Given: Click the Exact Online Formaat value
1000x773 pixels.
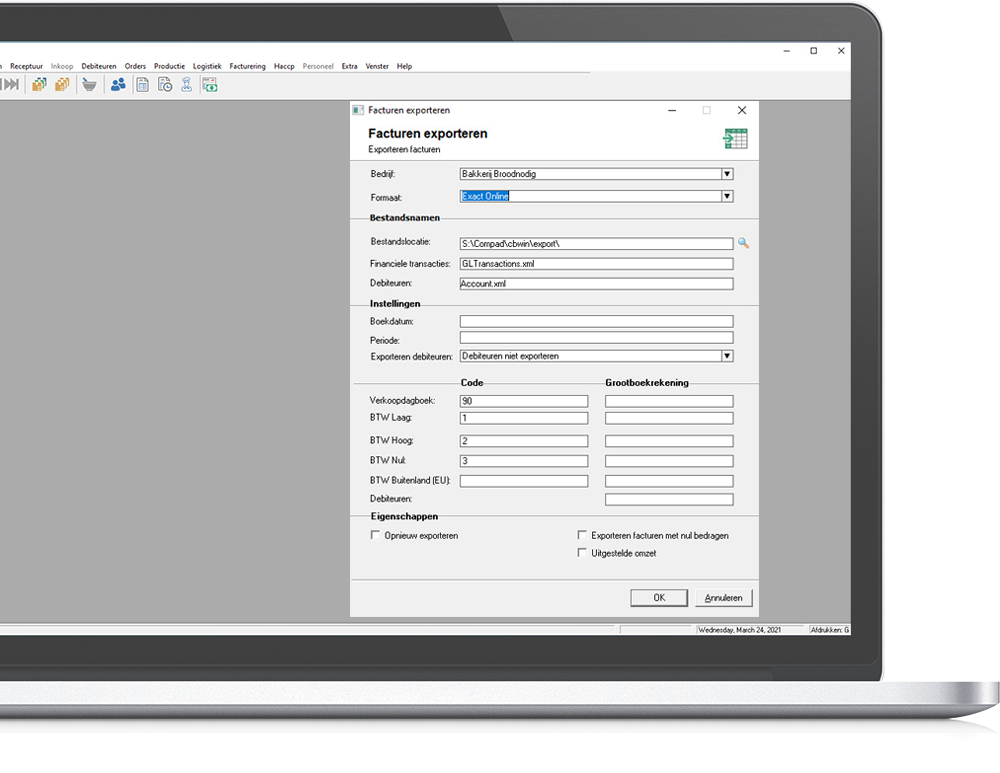Looking at the screenshot, I should pos(485,196).
